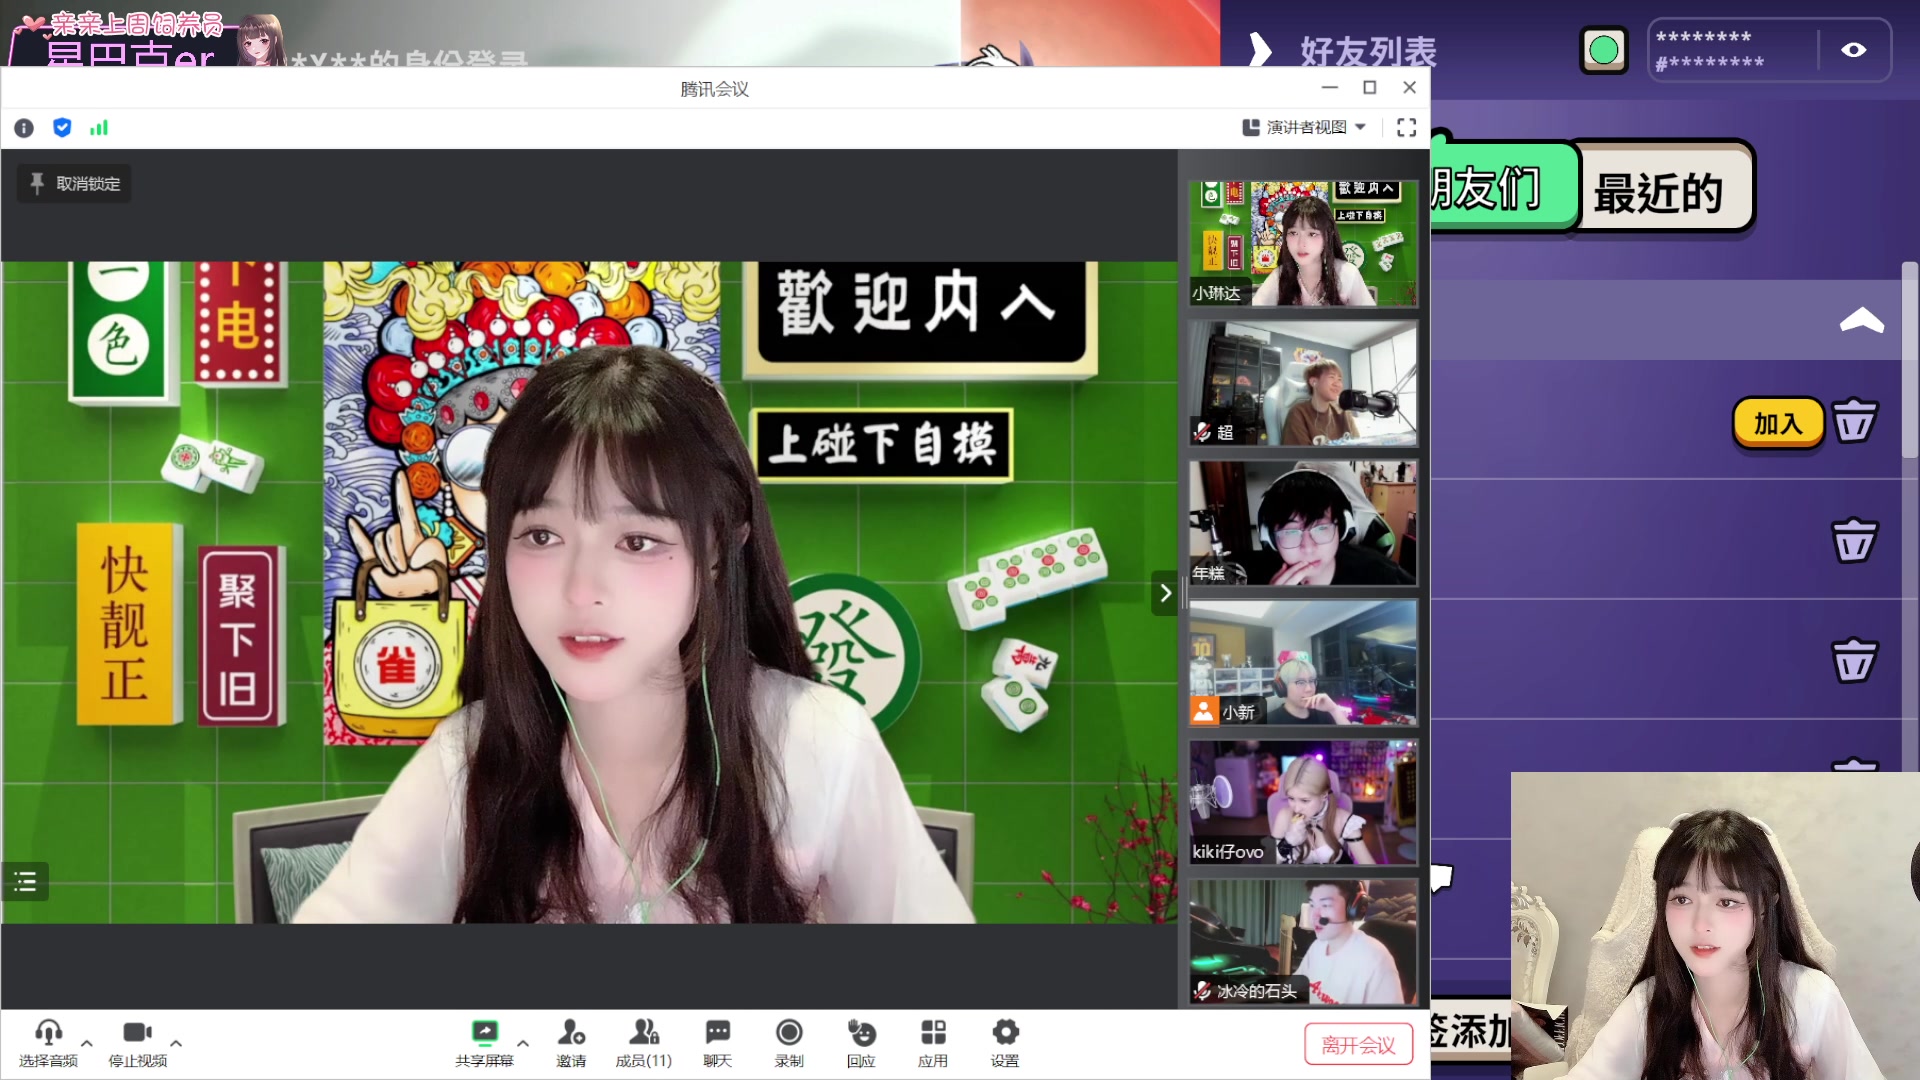Collapse the friends section with the white up chevron
Image resolution: width=1920 pixels, height=1080 pixels.
[x=1862, y=320]
